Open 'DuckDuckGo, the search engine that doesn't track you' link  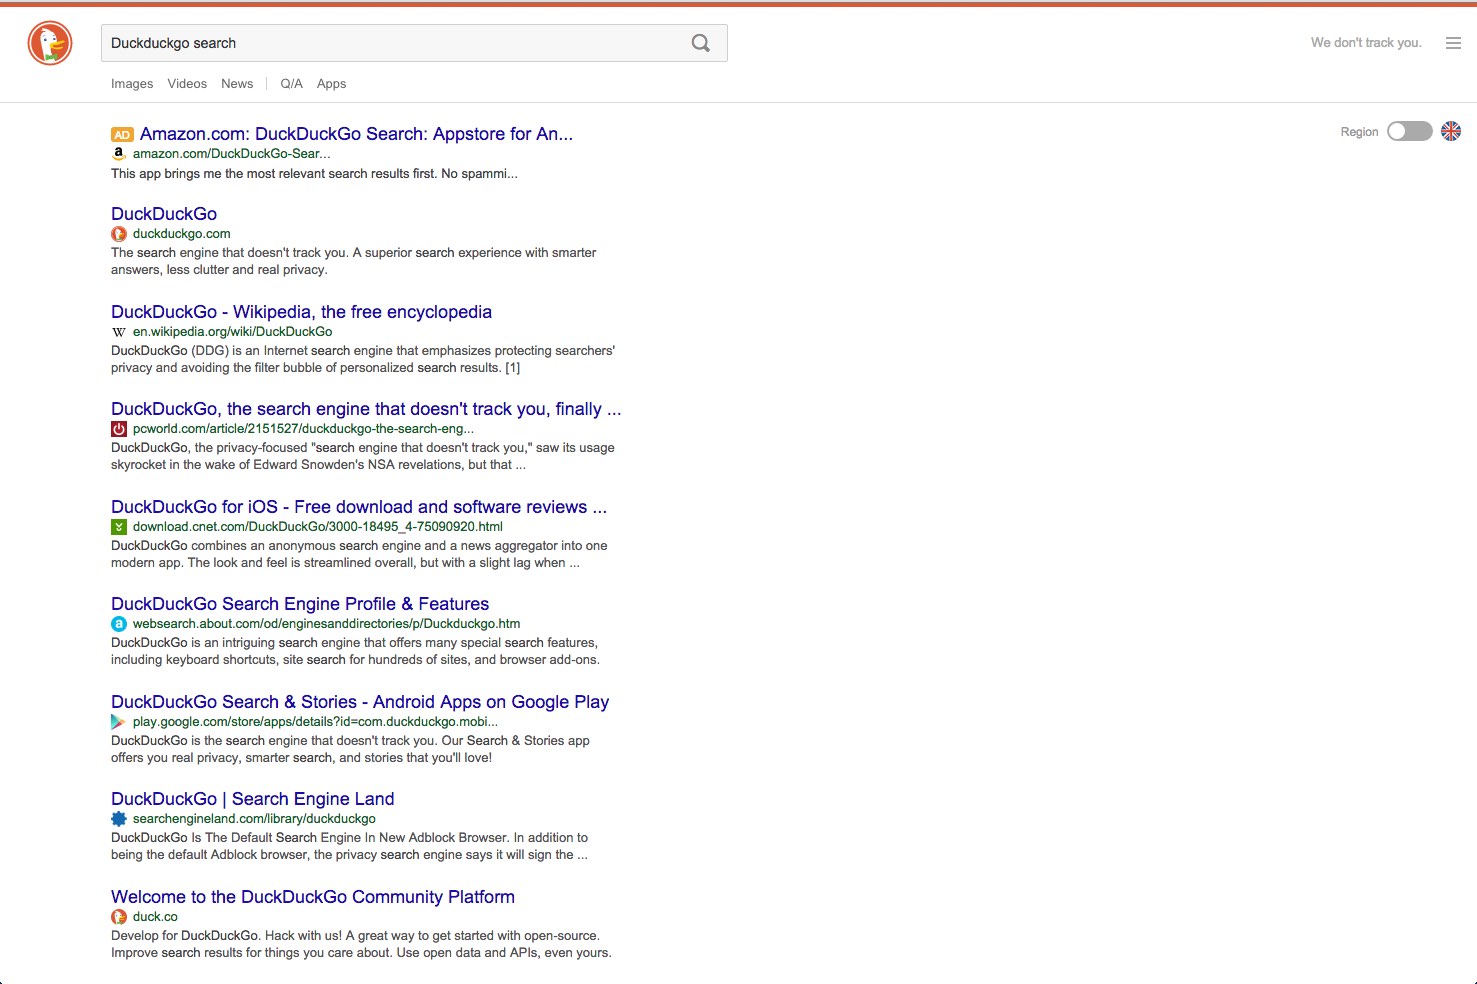pyautogui.click(x=366, y=409)
